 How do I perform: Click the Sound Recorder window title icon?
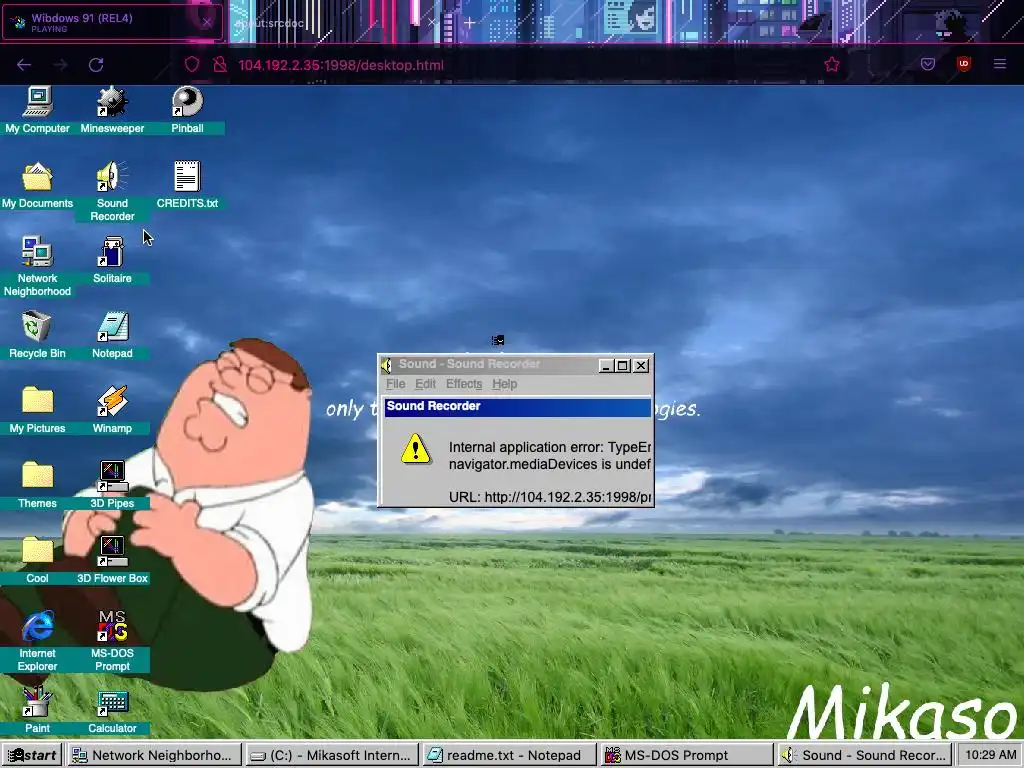tap(387, 365)
